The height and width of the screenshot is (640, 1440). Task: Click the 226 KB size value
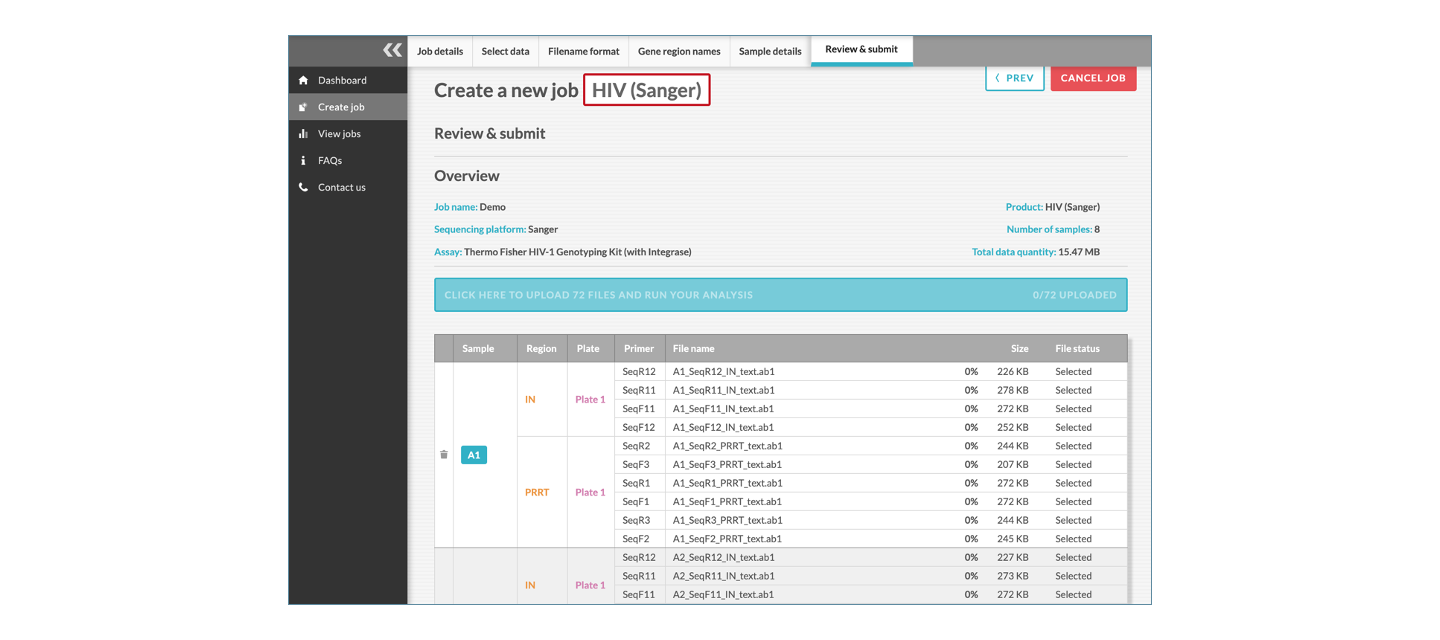click(1013, 372)
